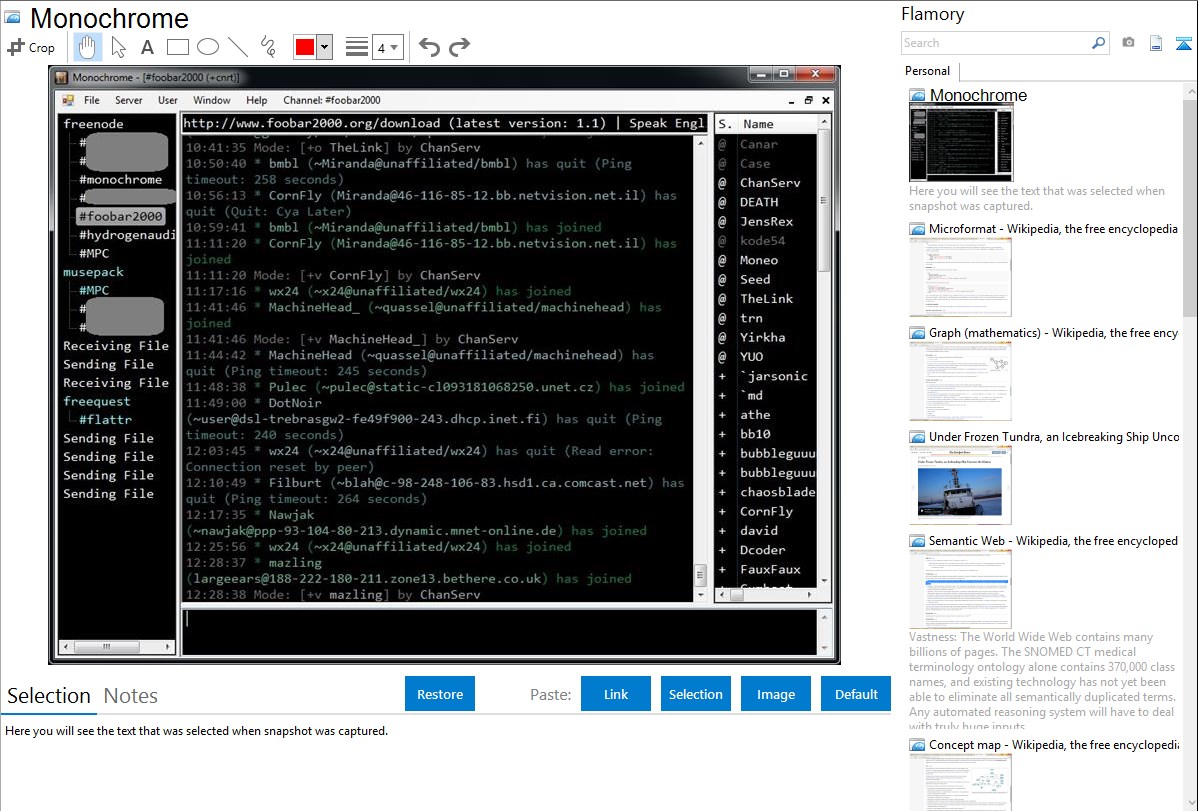Open the Server menu in Monochrome
The height and width of the screenshot is (811, 1198).
pos(128,100)
